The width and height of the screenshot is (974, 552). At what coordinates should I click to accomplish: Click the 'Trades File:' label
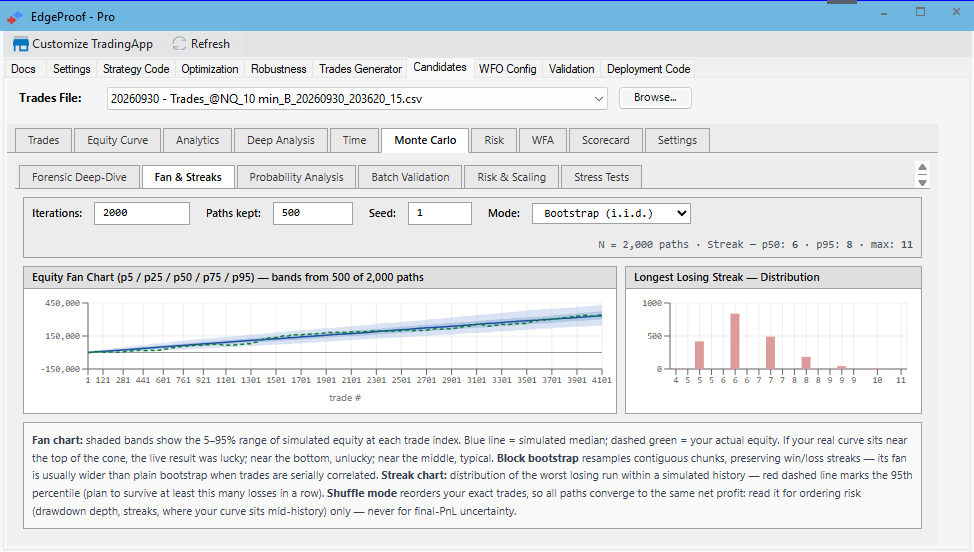click(50, 98)
